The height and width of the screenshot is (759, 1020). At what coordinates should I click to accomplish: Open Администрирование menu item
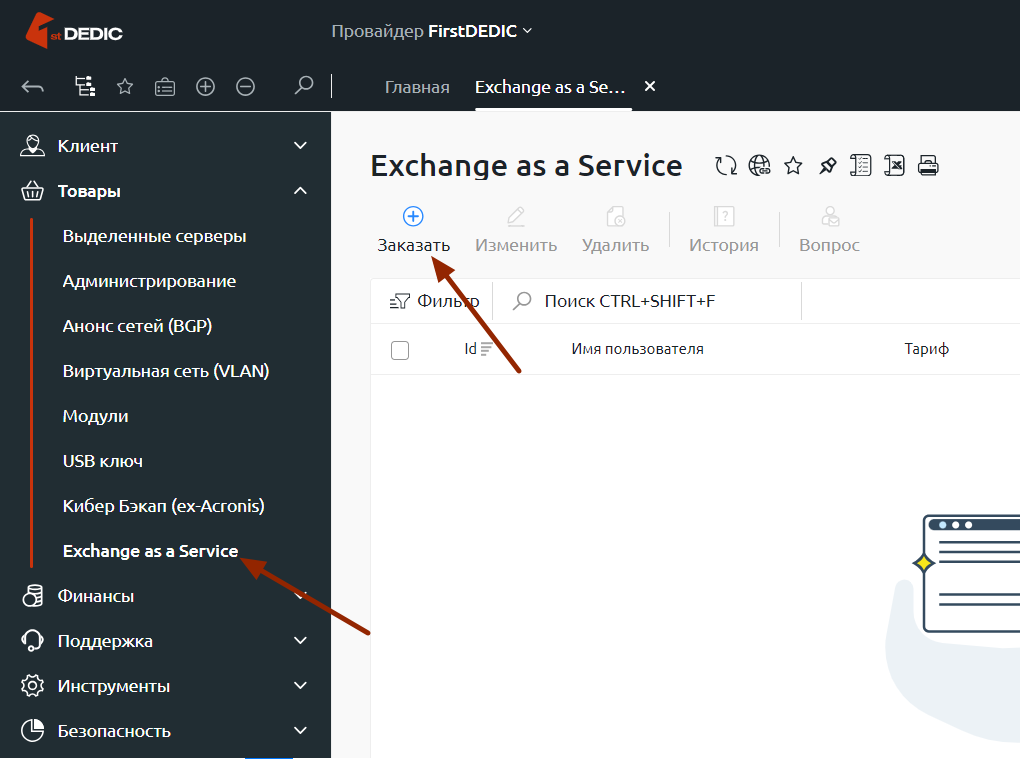[149, 282]
